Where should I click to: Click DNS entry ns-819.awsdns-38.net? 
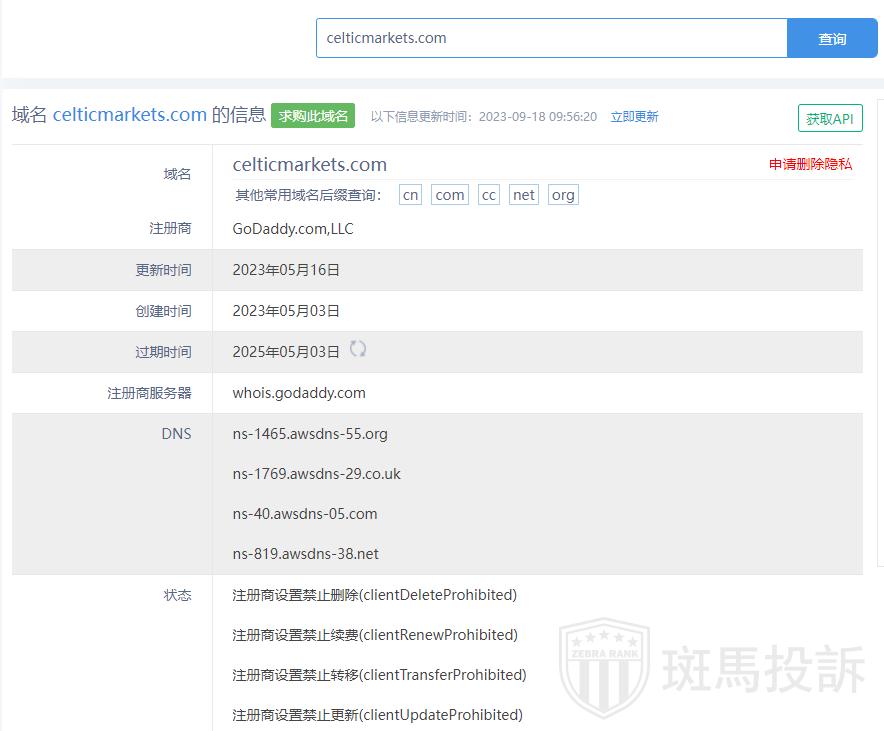coord(305,554)
